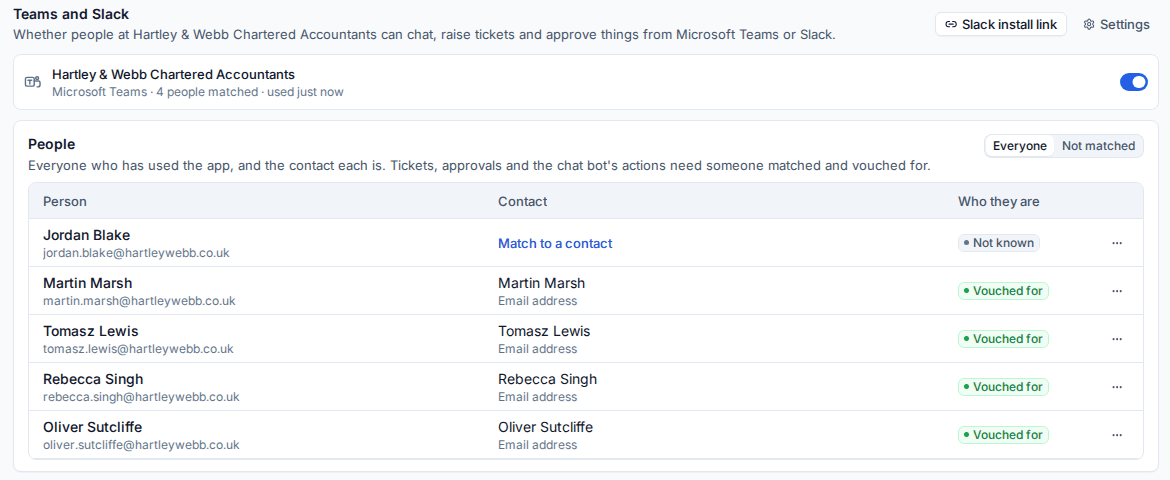Click Oliver Sutcliffe in the Contact column
The height and width of the screenshot is (480, 1170).
tap(545, 427)
